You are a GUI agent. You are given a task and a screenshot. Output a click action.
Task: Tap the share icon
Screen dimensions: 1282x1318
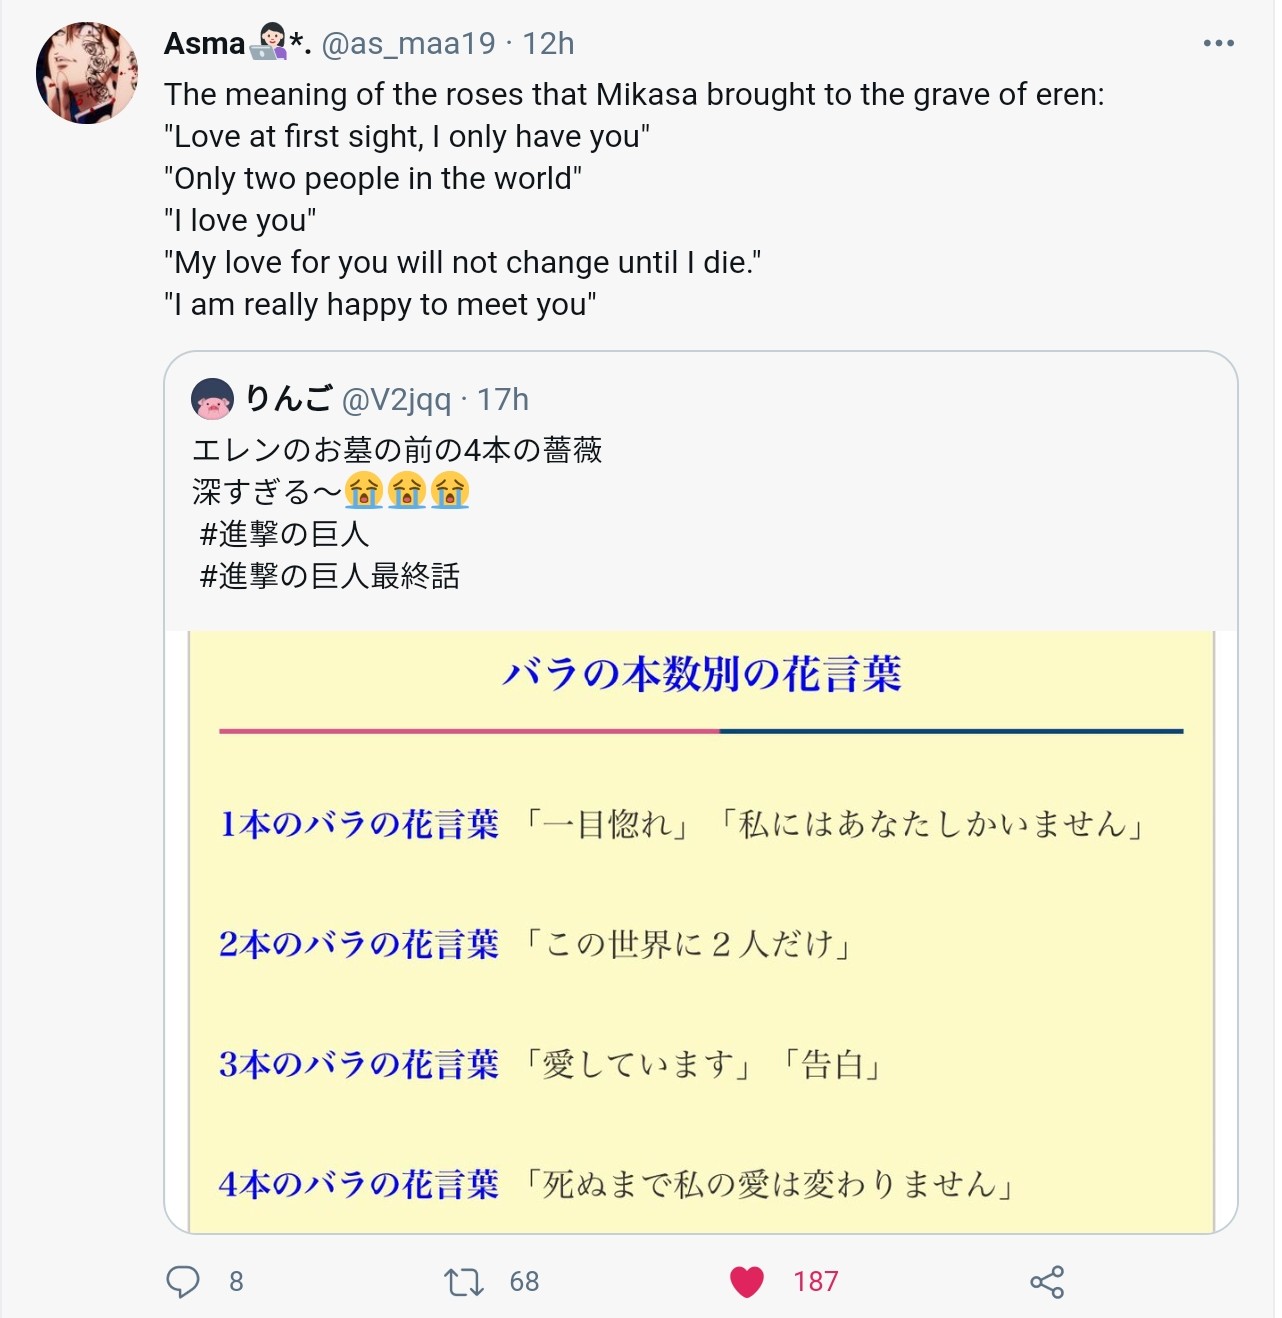1046,1281
